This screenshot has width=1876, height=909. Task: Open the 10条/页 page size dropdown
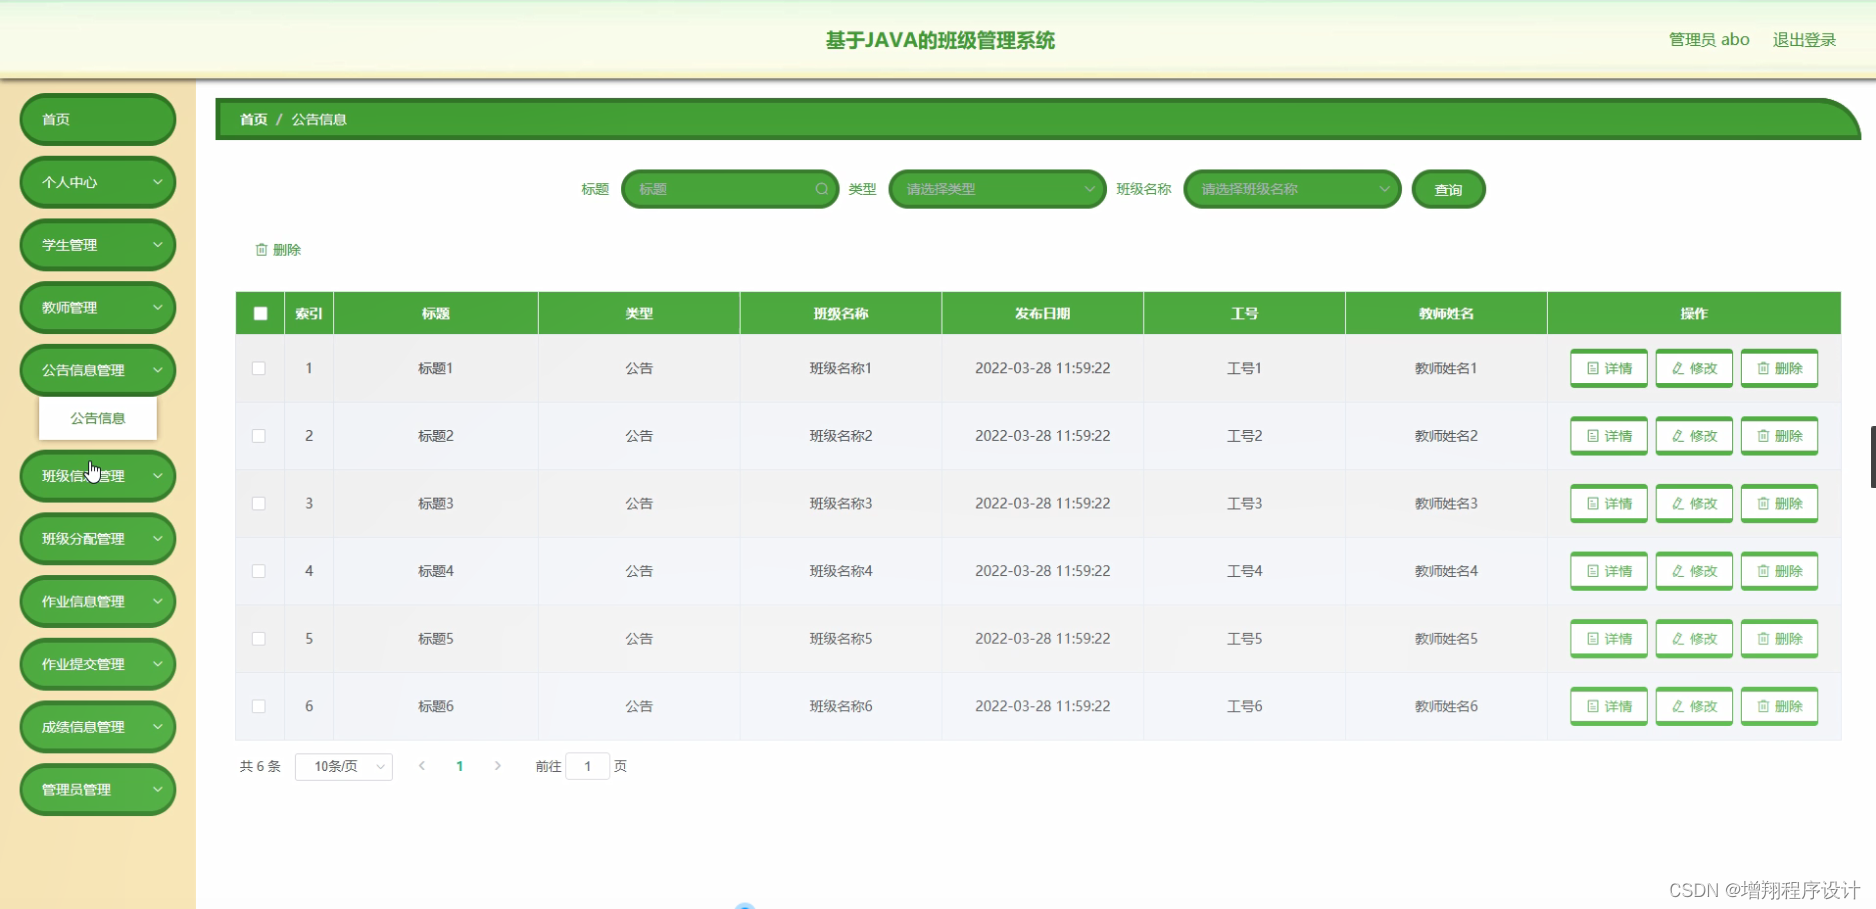(x=343, y=766)
